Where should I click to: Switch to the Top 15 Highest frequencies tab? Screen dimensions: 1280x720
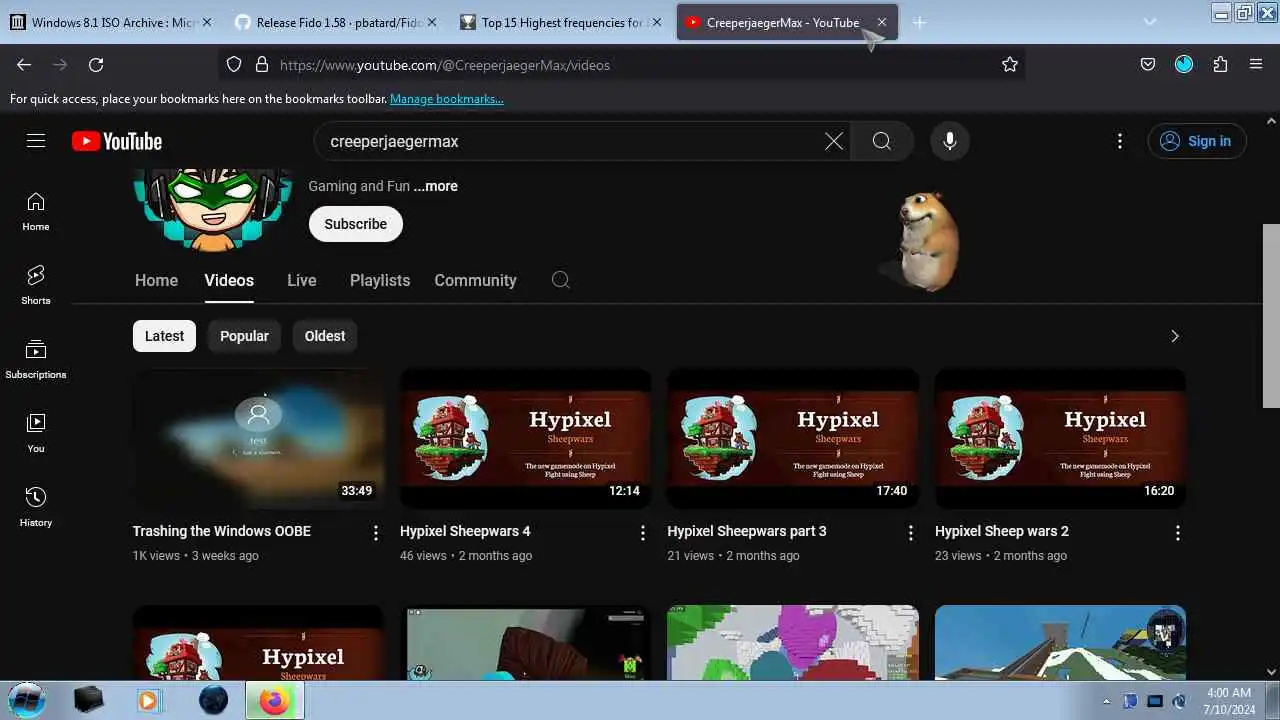[x=561, y=22]
